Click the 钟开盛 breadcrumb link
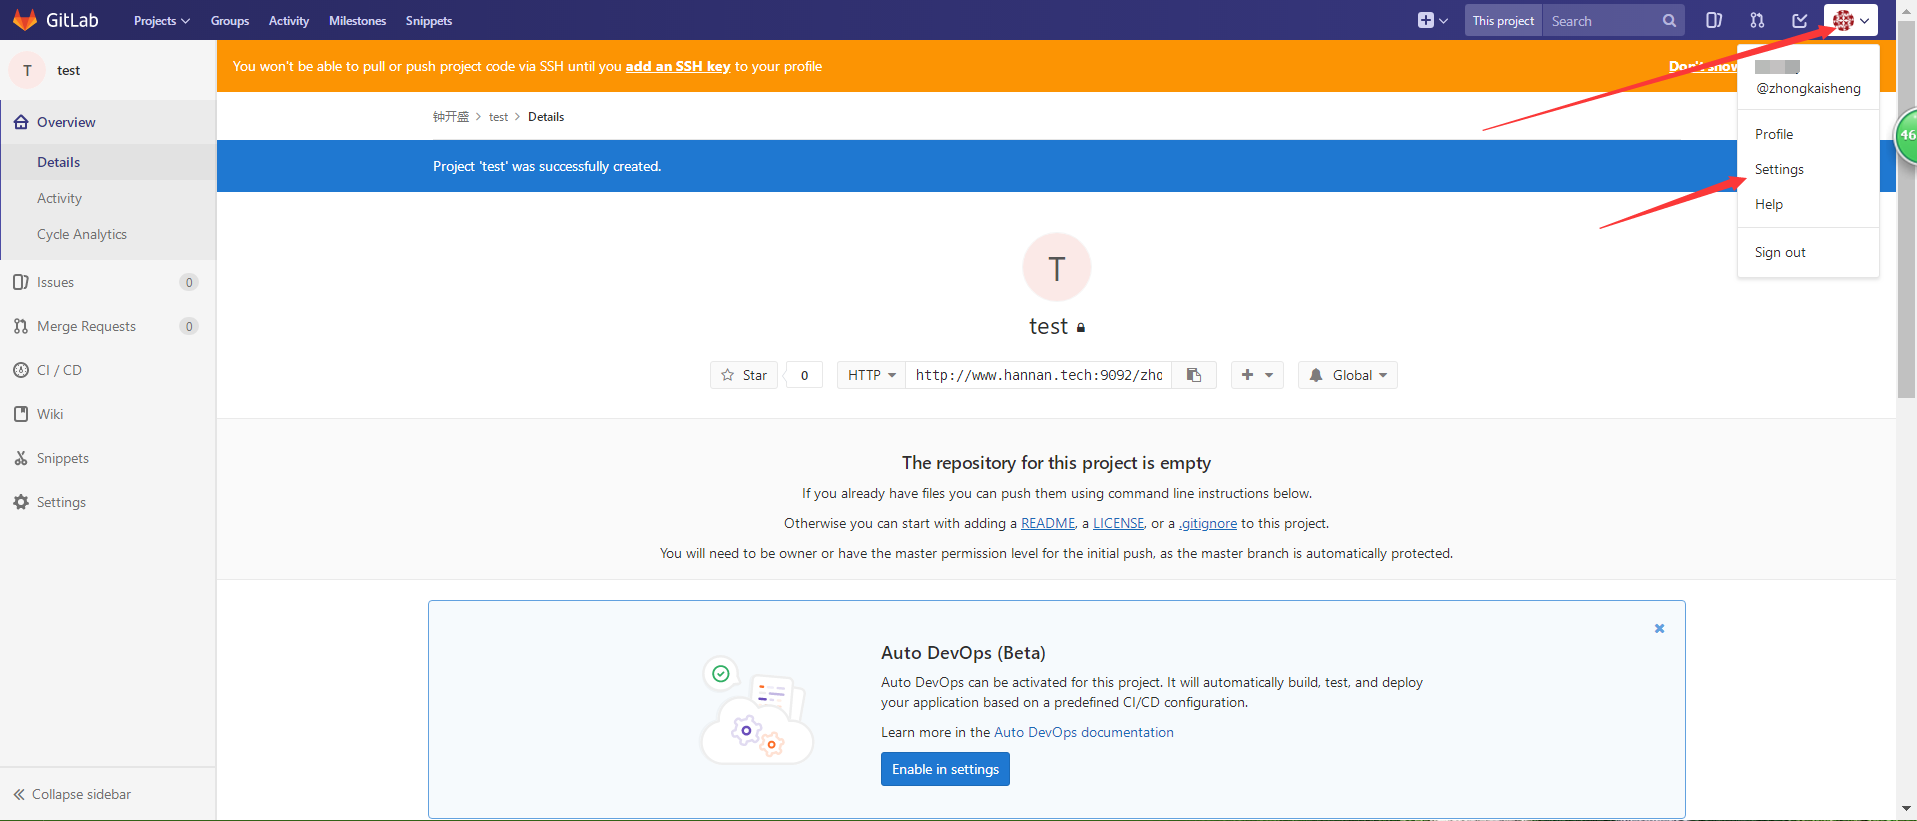The width and height of the screenshot is (1917, 821). click(x=451, y=117)
